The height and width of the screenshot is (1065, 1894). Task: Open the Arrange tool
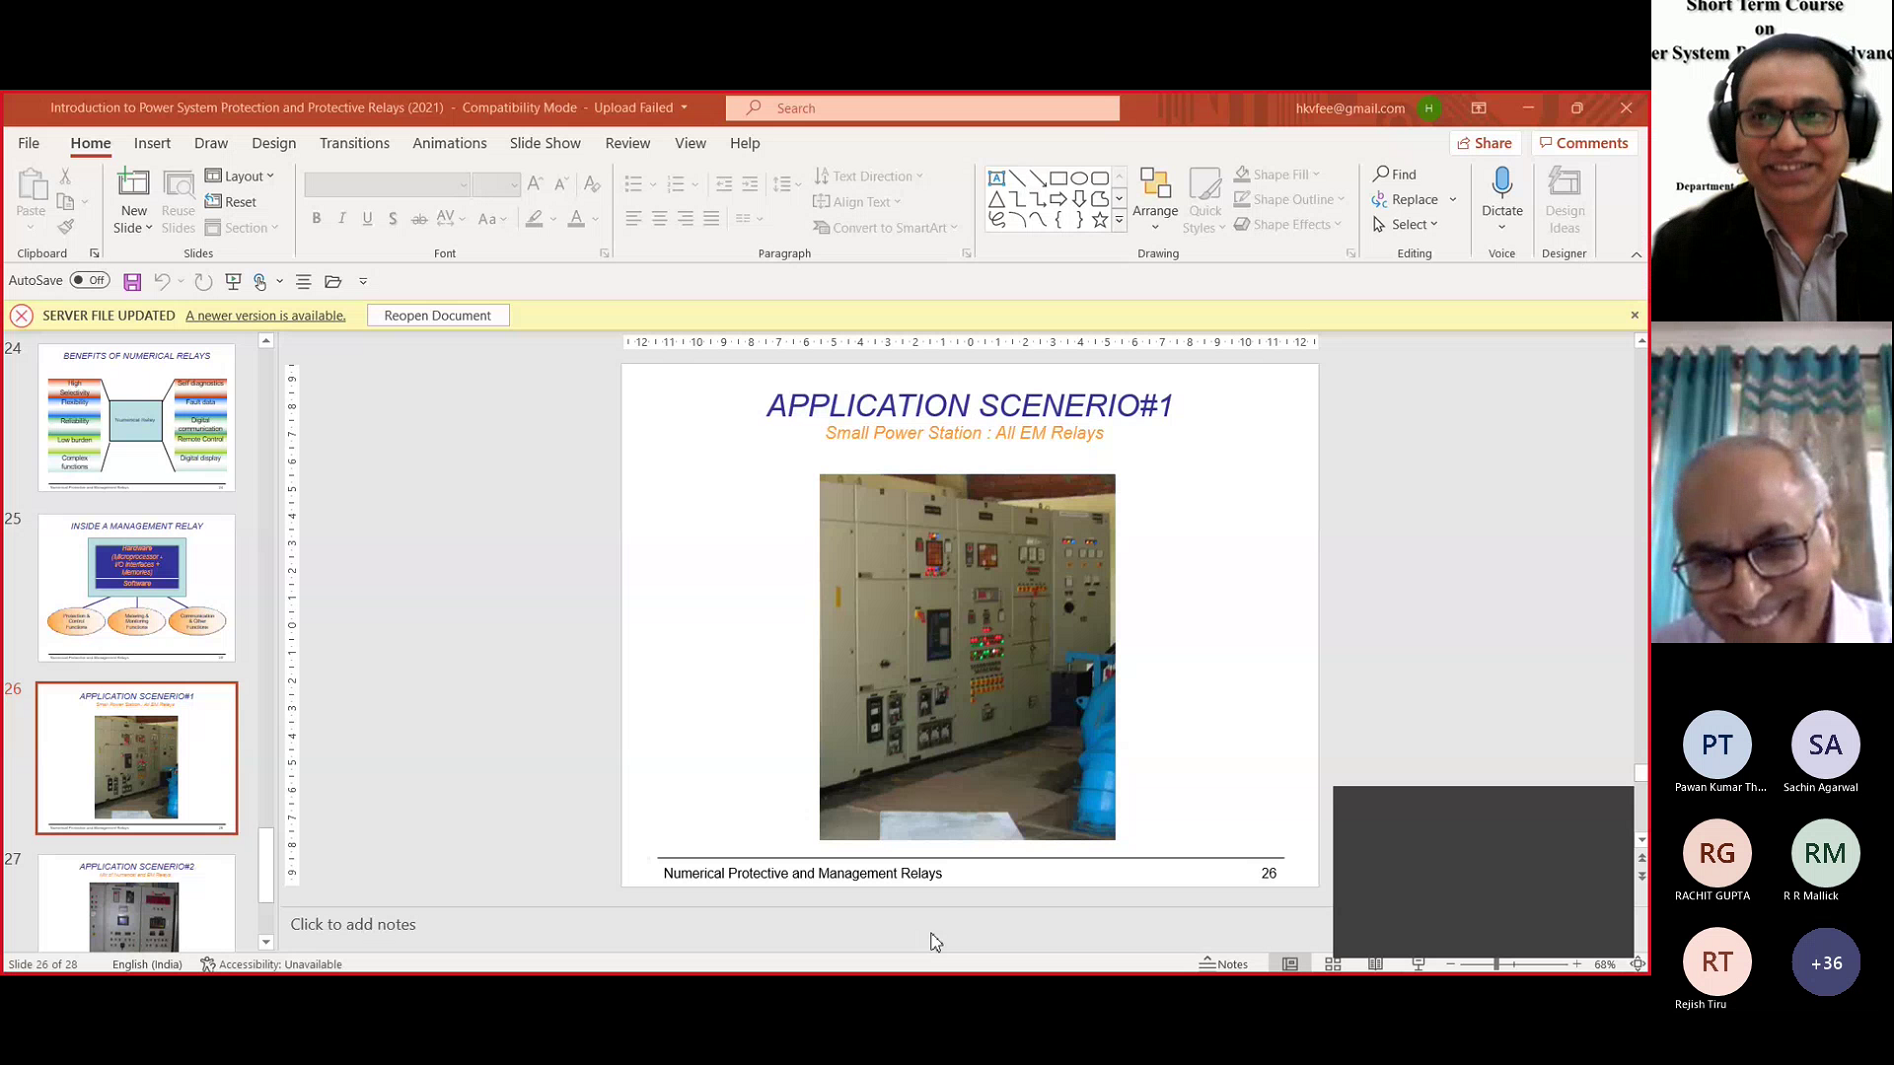tap(1155, 193)
